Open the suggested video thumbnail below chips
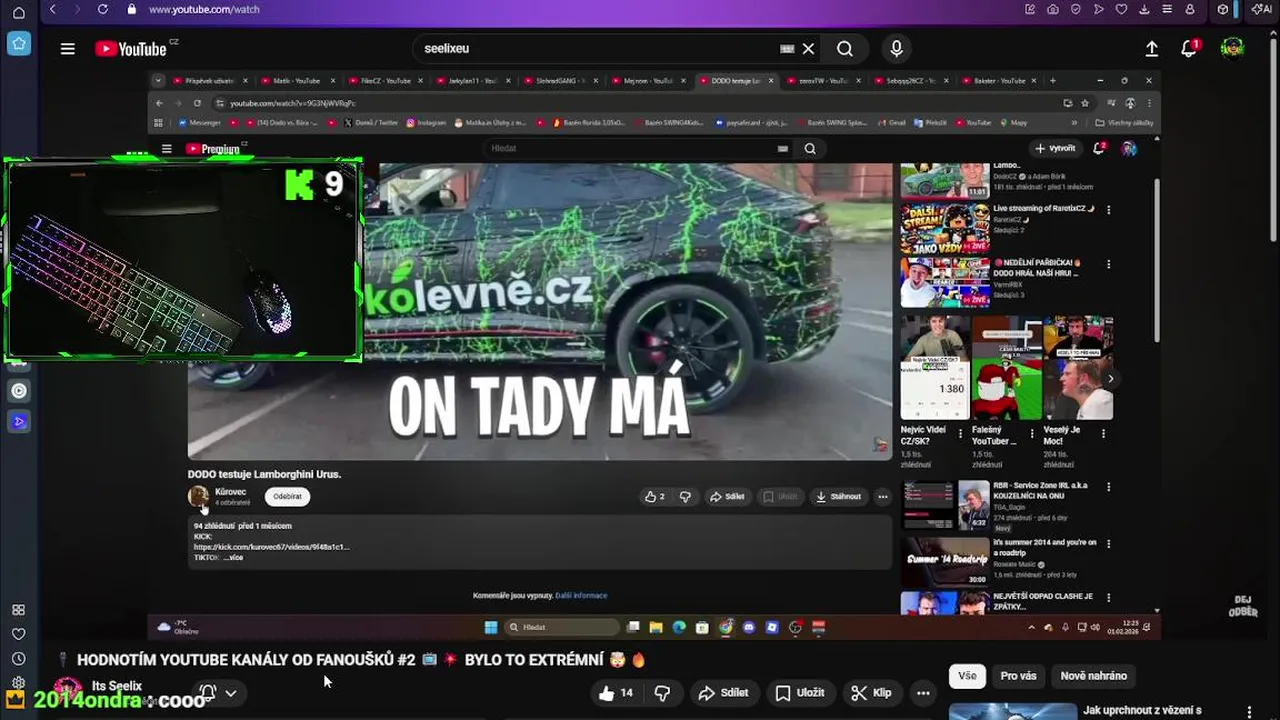 coord(1012,711)
